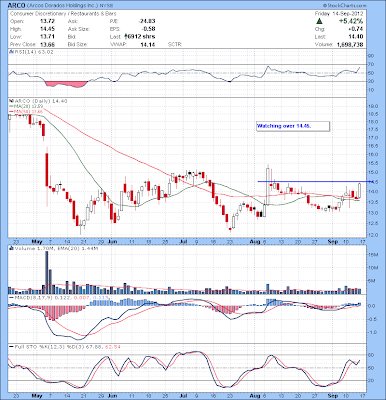Click the Open price value 13.72
This screenshot has height=400, width=386.
click(x=48, y=21)
